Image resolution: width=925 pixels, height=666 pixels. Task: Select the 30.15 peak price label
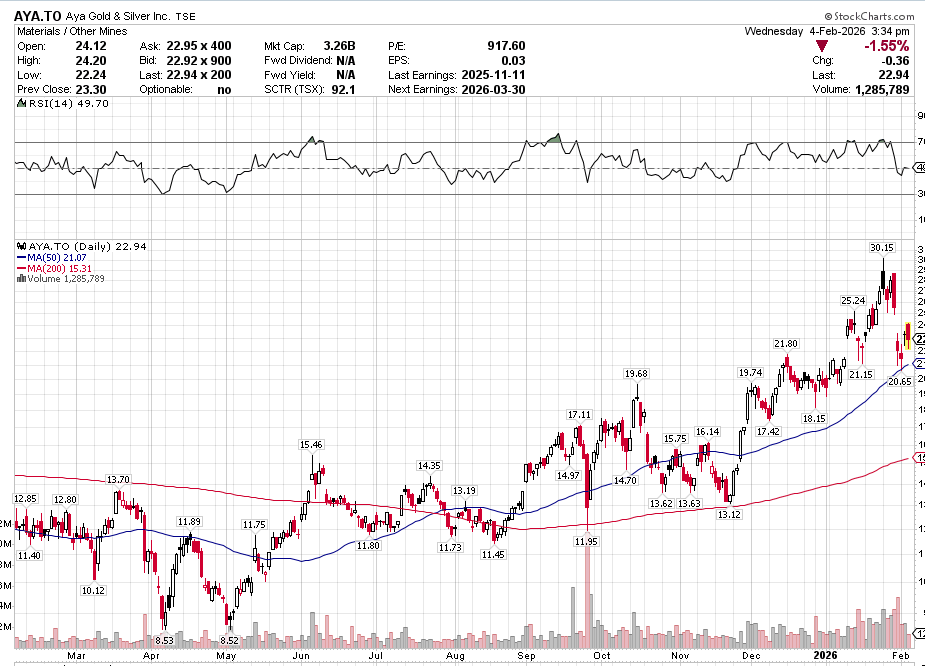881,247
